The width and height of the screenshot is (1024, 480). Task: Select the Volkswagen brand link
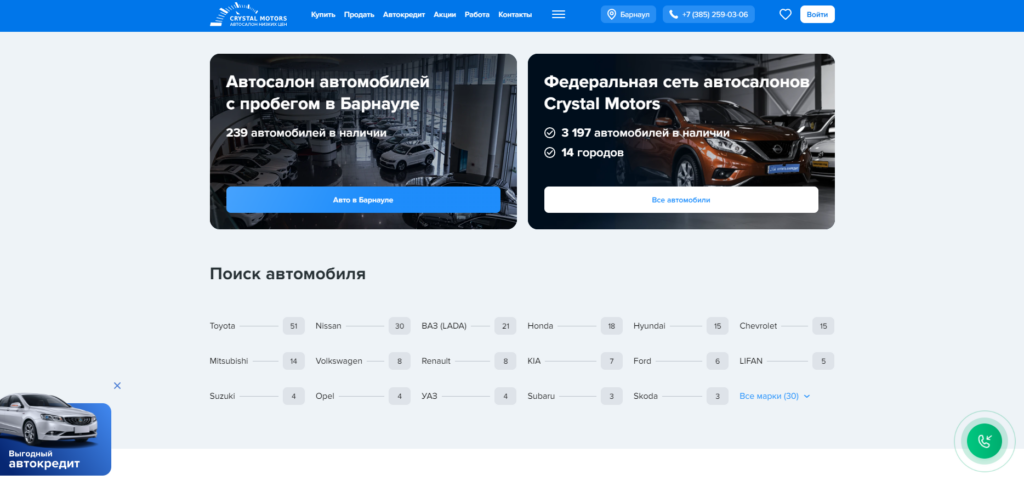339,361
